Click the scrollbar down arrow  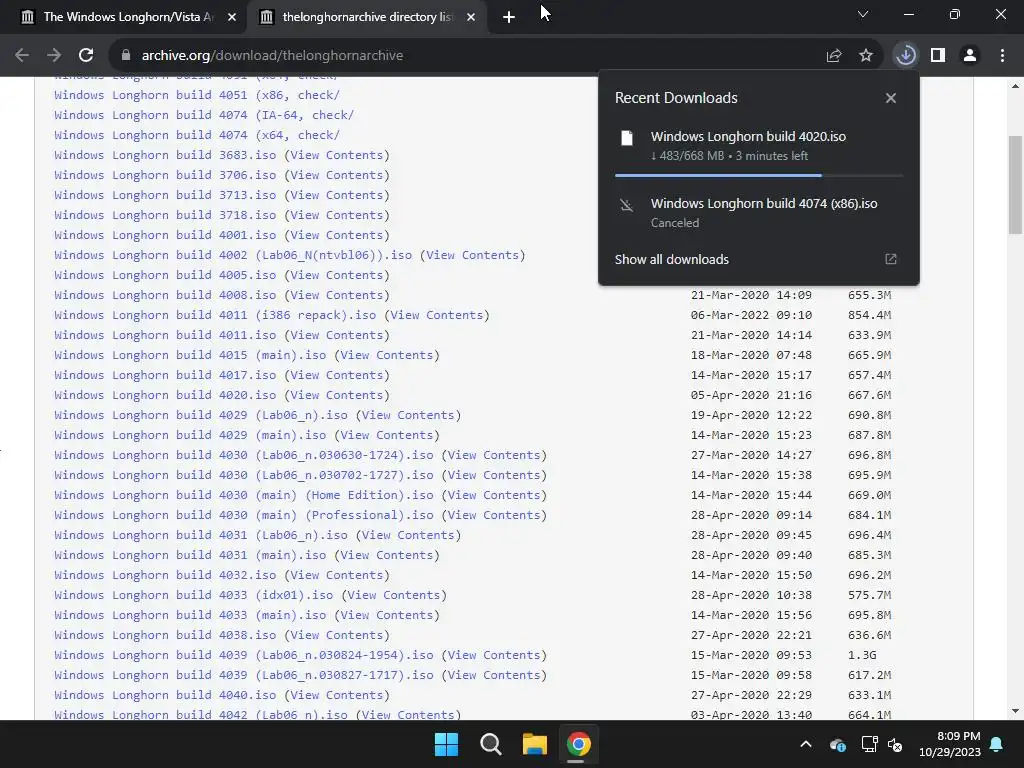1015,711
